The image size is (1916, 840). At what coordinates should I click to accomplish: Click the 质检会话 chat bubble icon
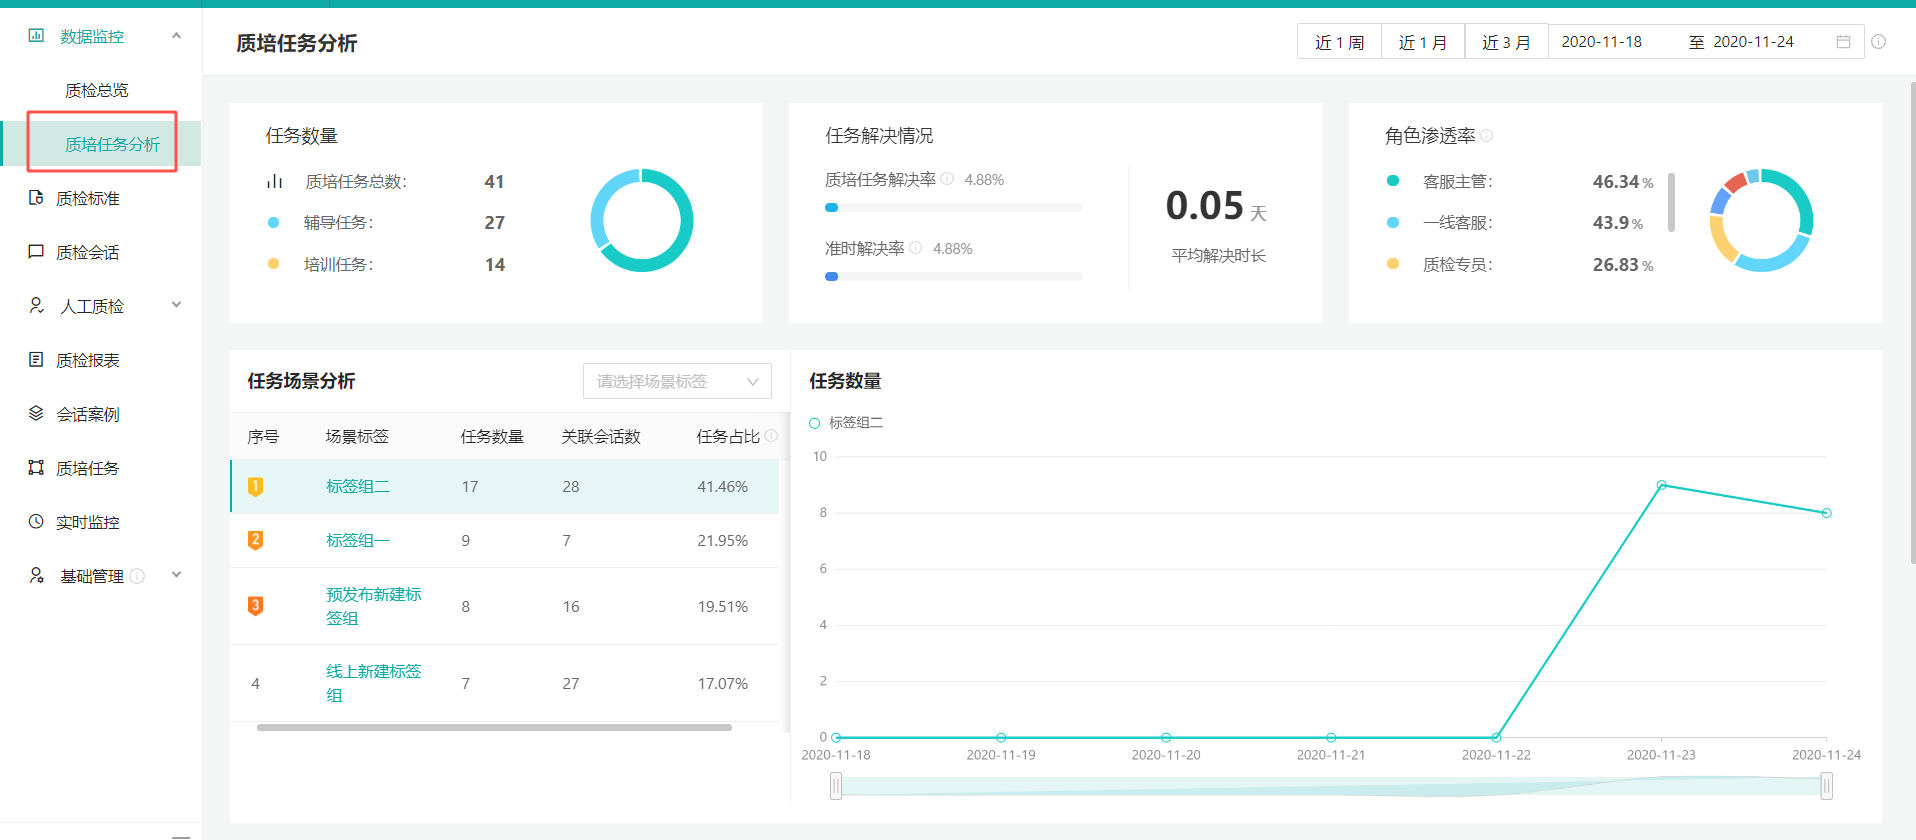(36, 252)
